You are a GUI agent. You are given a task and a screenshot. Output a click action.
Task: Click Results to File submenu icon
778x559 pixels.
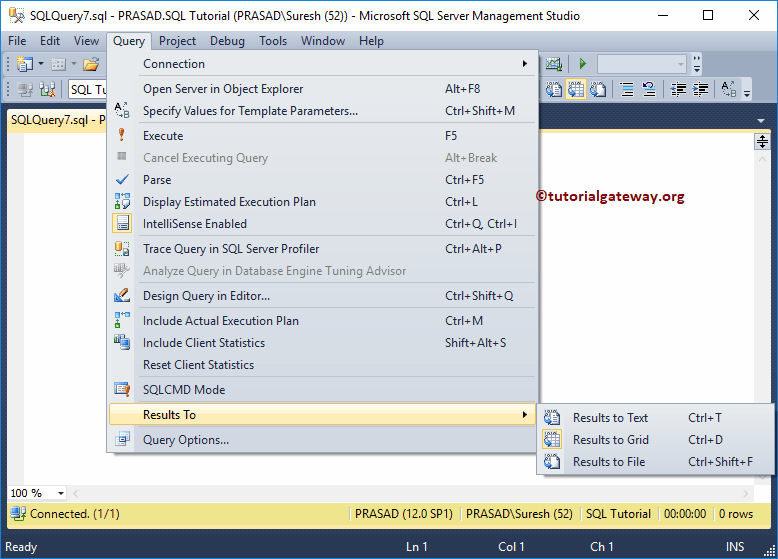[x=552, y=461]
